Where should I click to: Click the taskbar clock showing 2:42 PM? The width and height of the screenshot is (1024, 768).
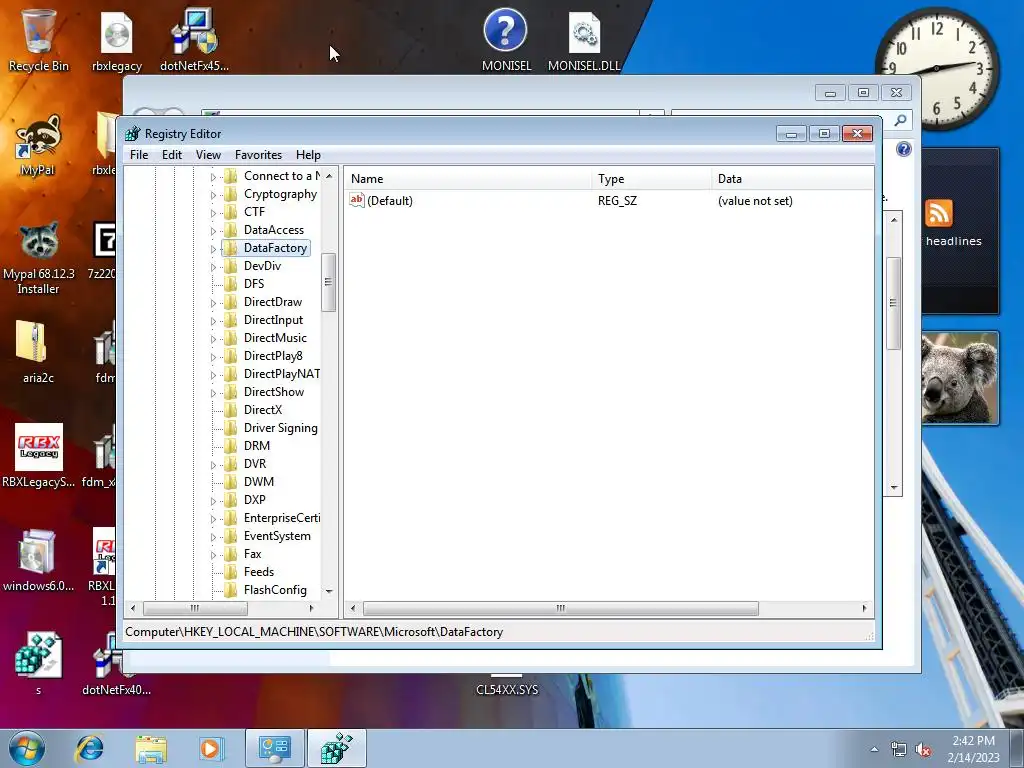(974, 749)
